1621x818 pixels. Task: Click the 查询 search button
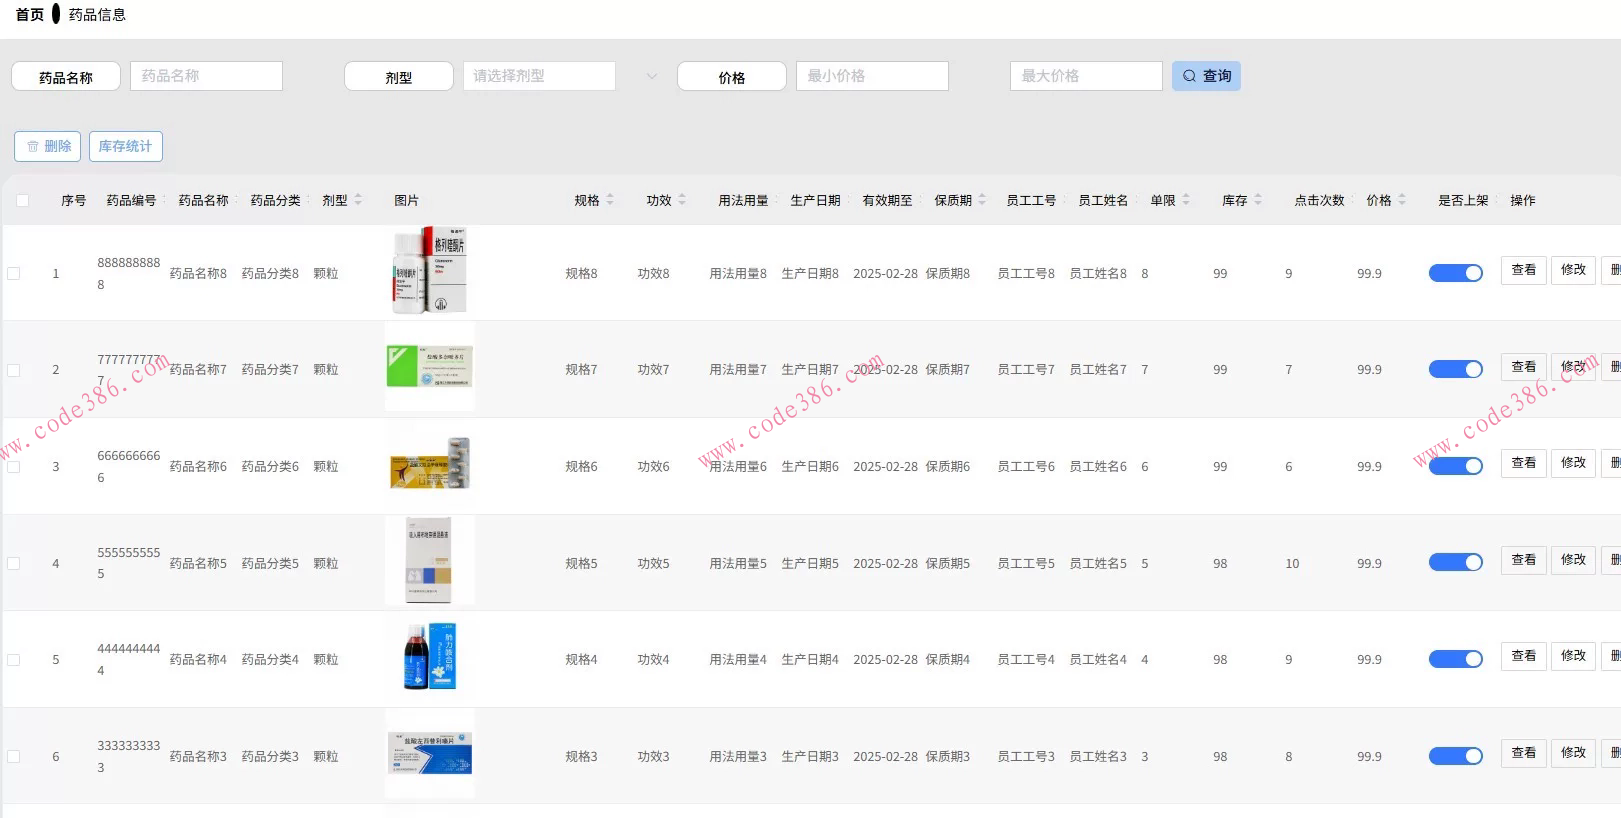[x=1206, y=76]
